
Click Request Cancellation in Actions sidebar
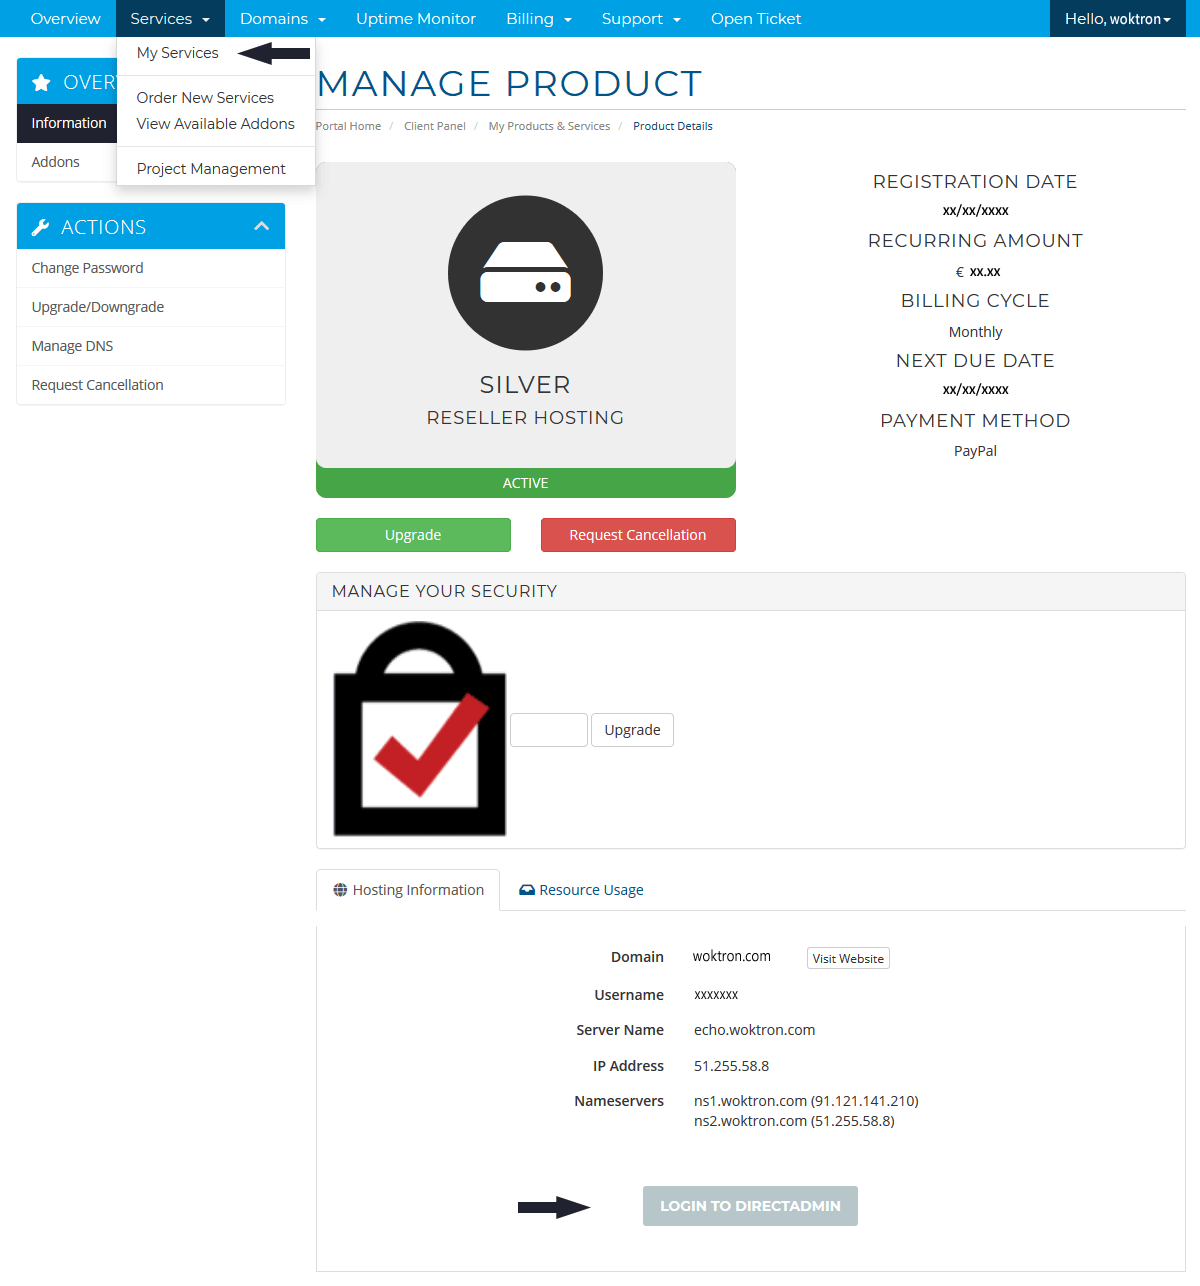coord(151,385)
